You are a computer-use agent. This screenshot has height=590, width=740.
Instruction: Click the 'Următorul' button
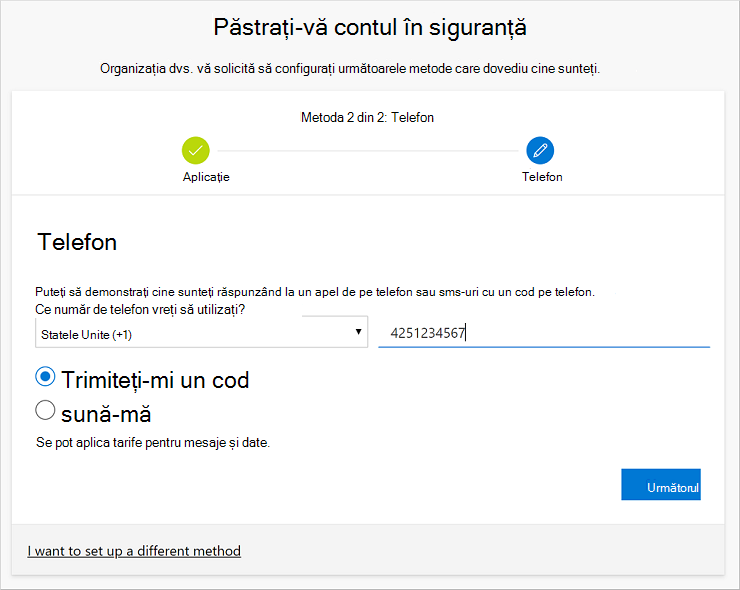coord(661,484)
